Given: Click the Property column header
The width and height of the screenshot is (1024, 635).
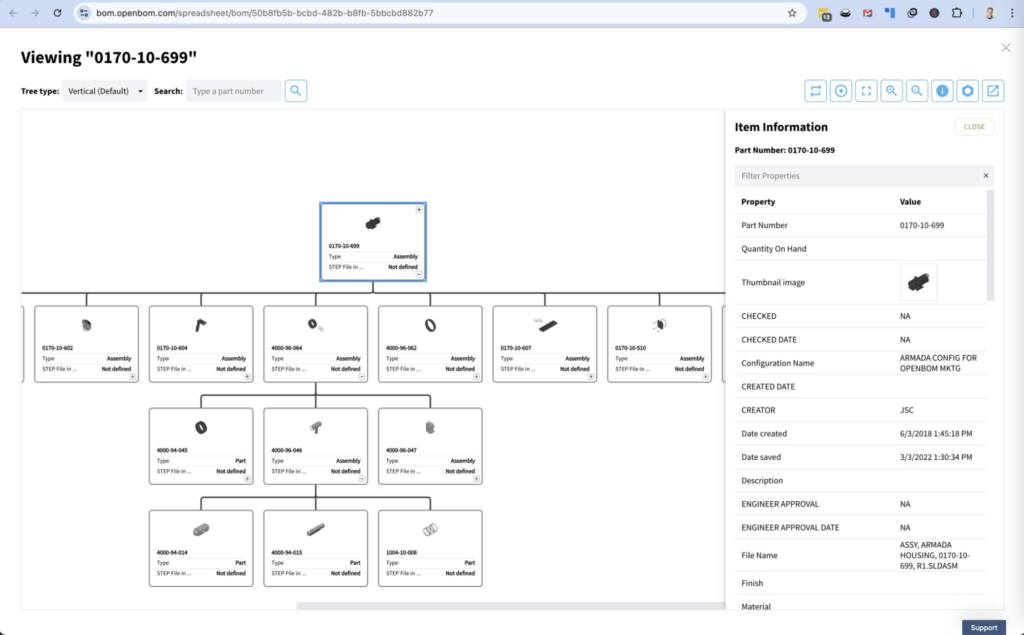Looking at the screenshot, I should (758, 202).
